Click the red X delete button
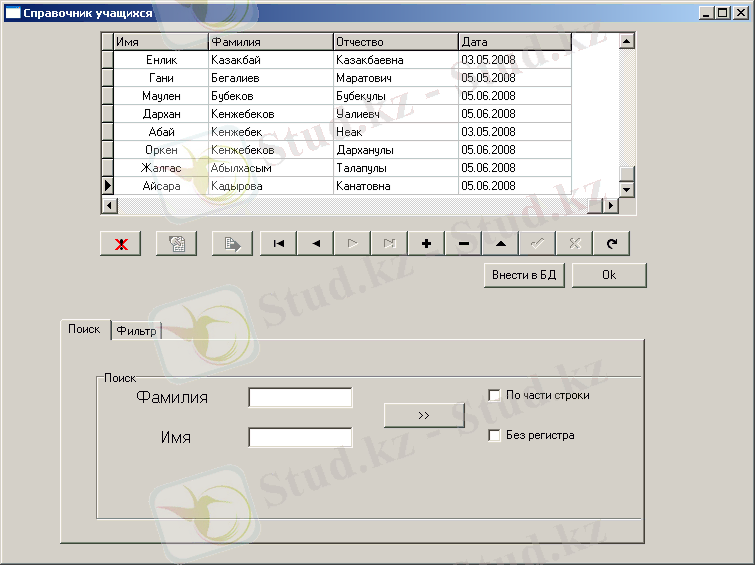The height and width of the screenshot is (565, 755). click(121, 244)
